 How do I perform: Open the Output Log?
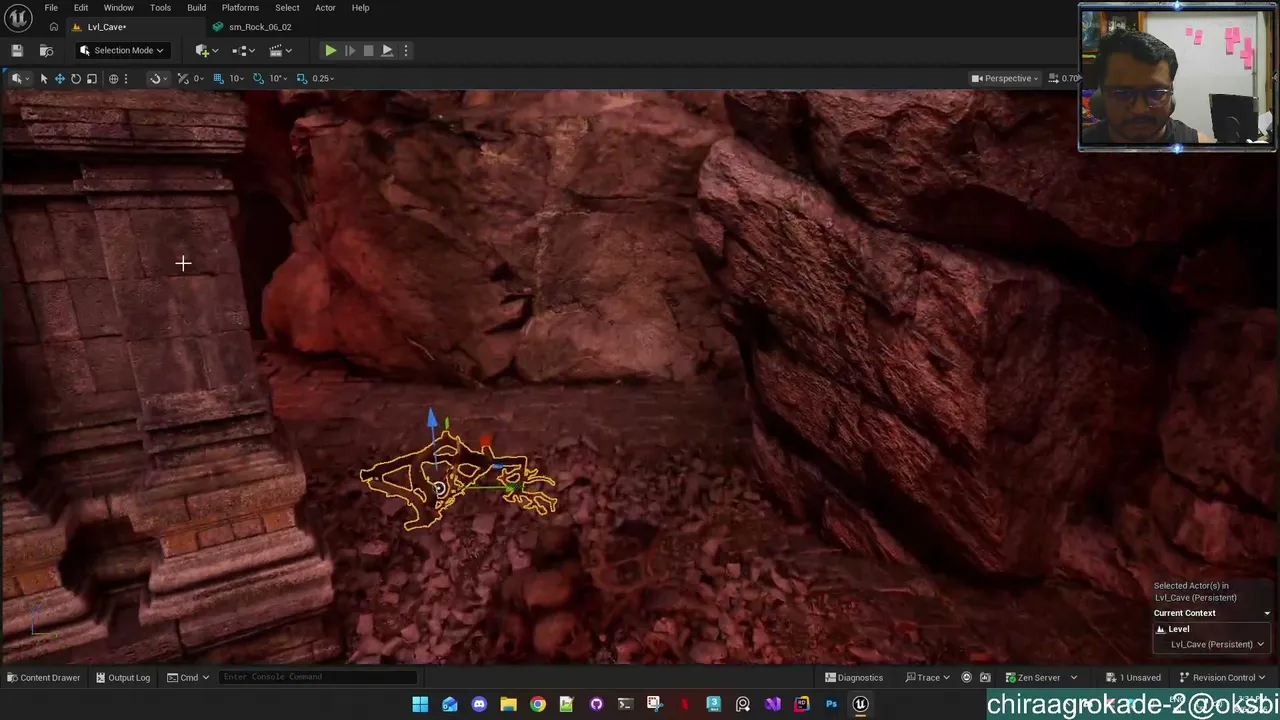pos(123,677)
